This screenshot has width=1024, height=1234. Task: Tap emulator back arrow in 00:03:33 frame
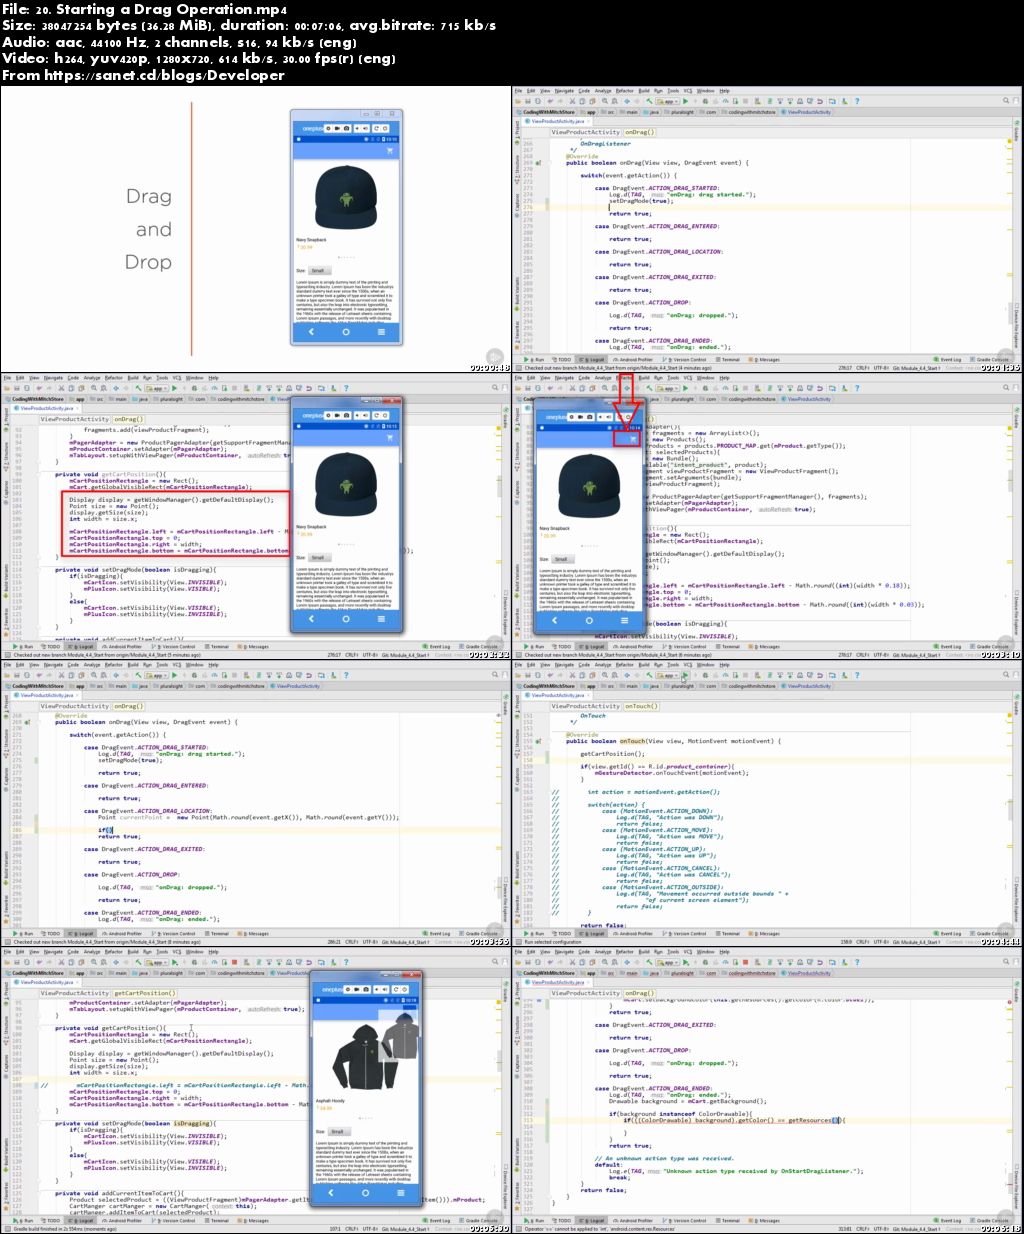coord(311,619)
